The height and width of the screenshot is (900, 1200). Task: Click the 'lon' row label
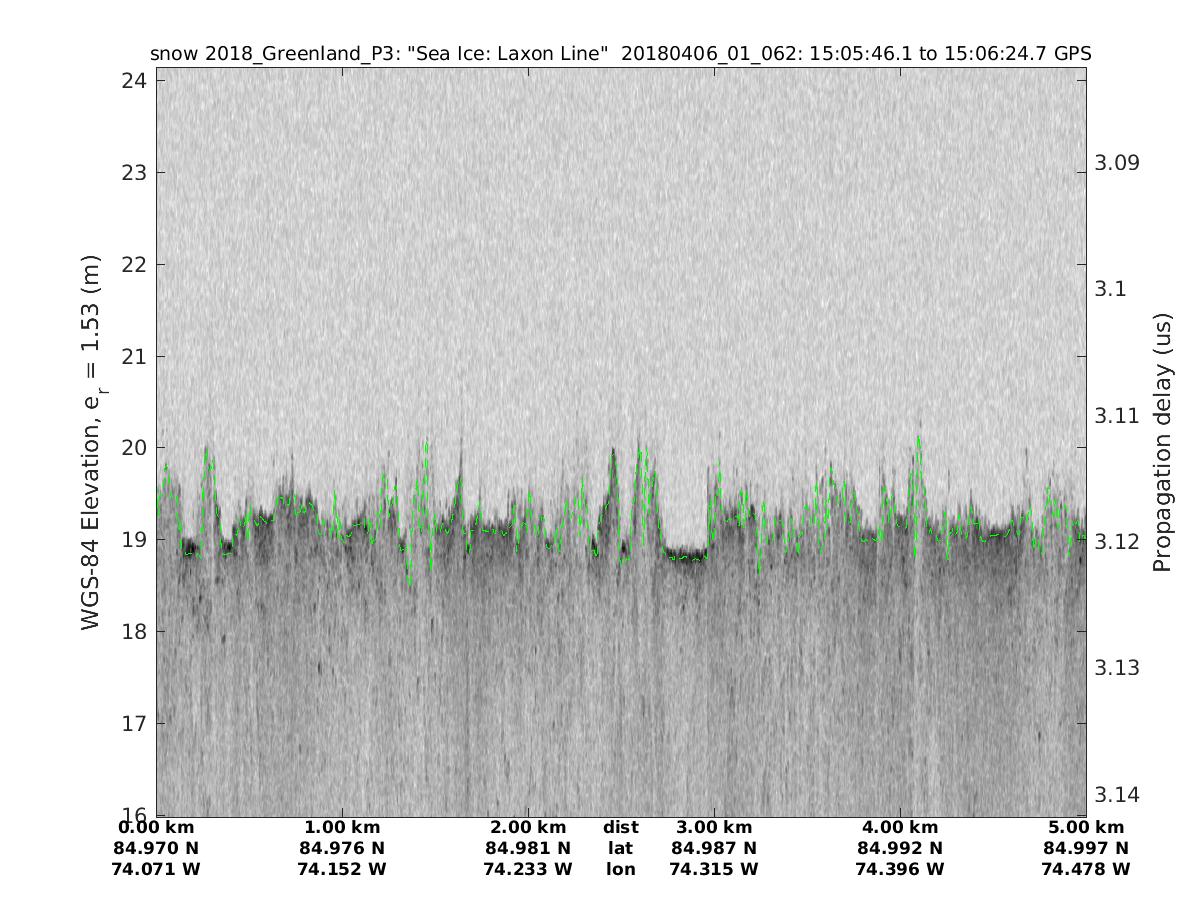(620, 869)
